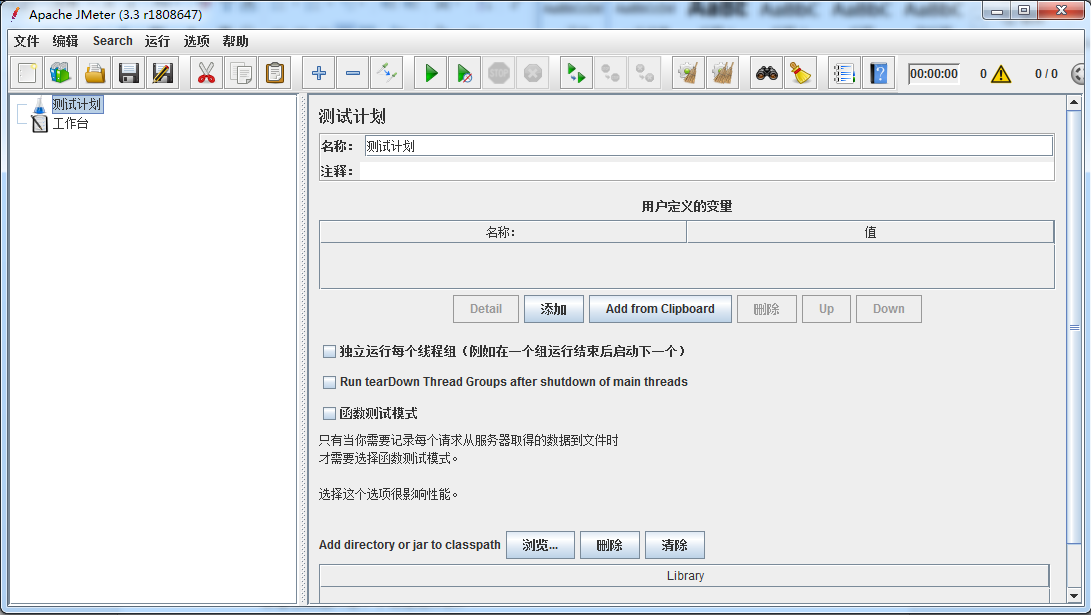Click the yellow warning triangle icon
The width and height of the screenshot is (1091, 615).
(x=1001, y=74)
